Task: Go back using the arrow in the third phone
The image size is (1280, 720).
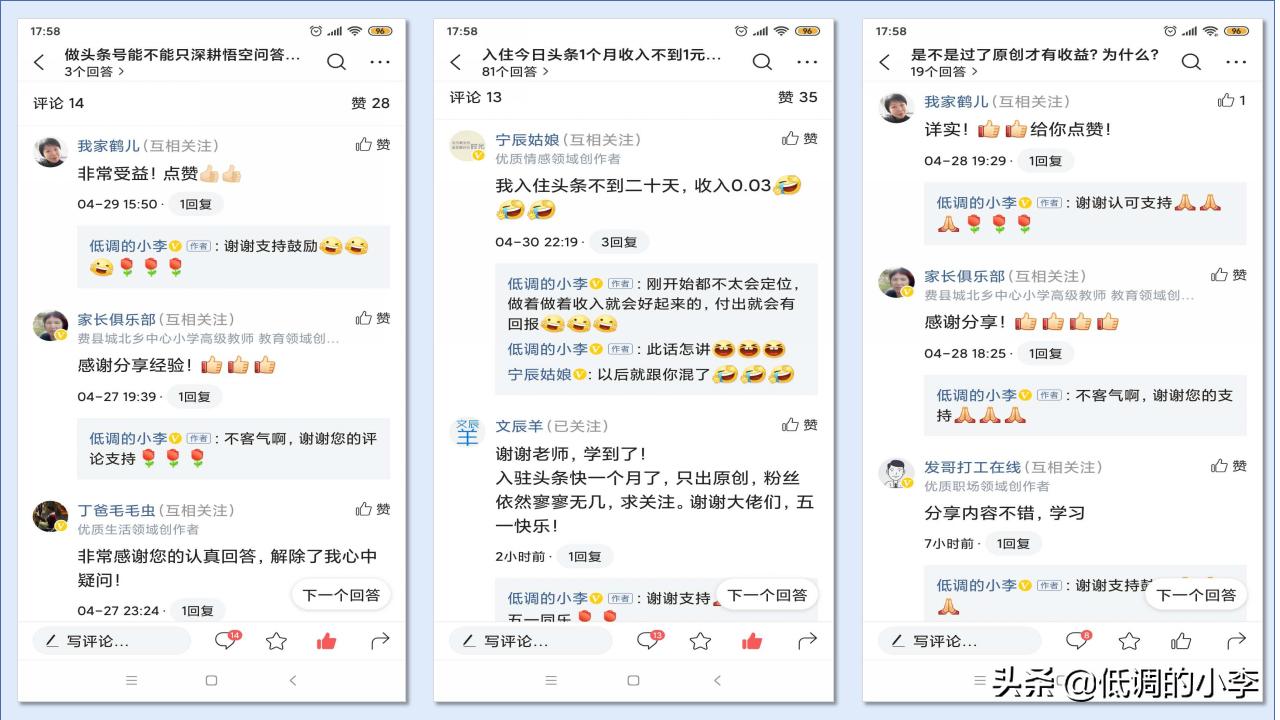Action: 884,62
